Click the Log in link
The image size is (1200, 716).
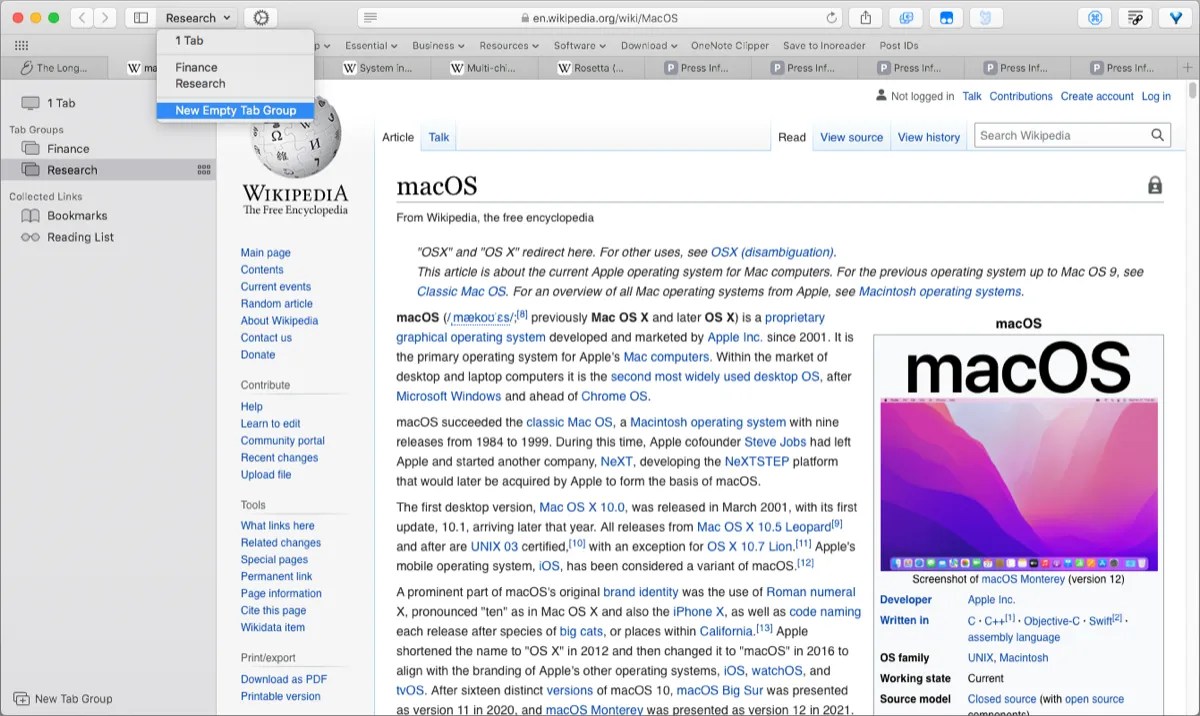pyautogui.click(x=1156, y=96)
